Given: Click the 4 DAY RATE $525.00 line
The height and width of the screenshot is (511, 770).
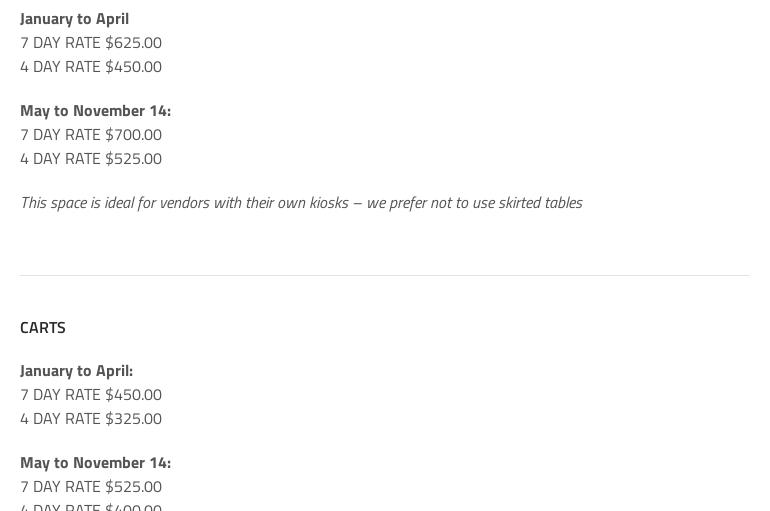Looking at the screenshot, I should coord(91,159).
